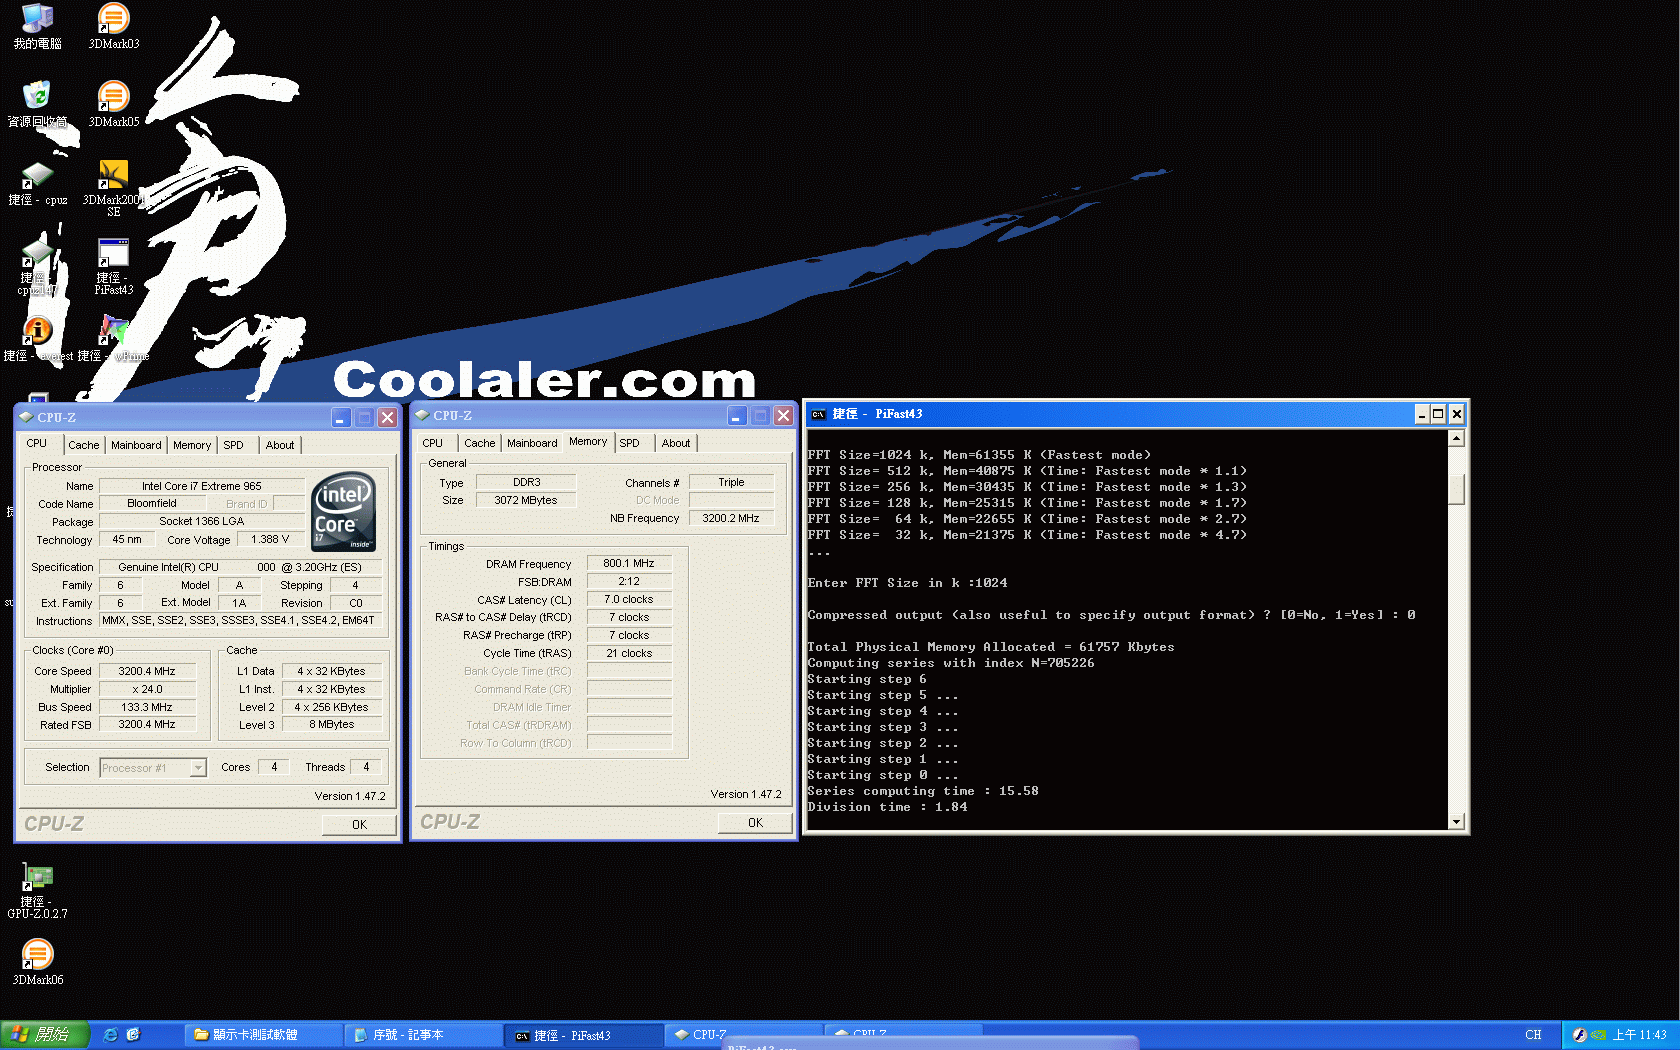Switch to the 序號 - 記事本 Notepad taskbar button
This screenshot has height=1050, width=1680.
click(x=422, y=1035)
